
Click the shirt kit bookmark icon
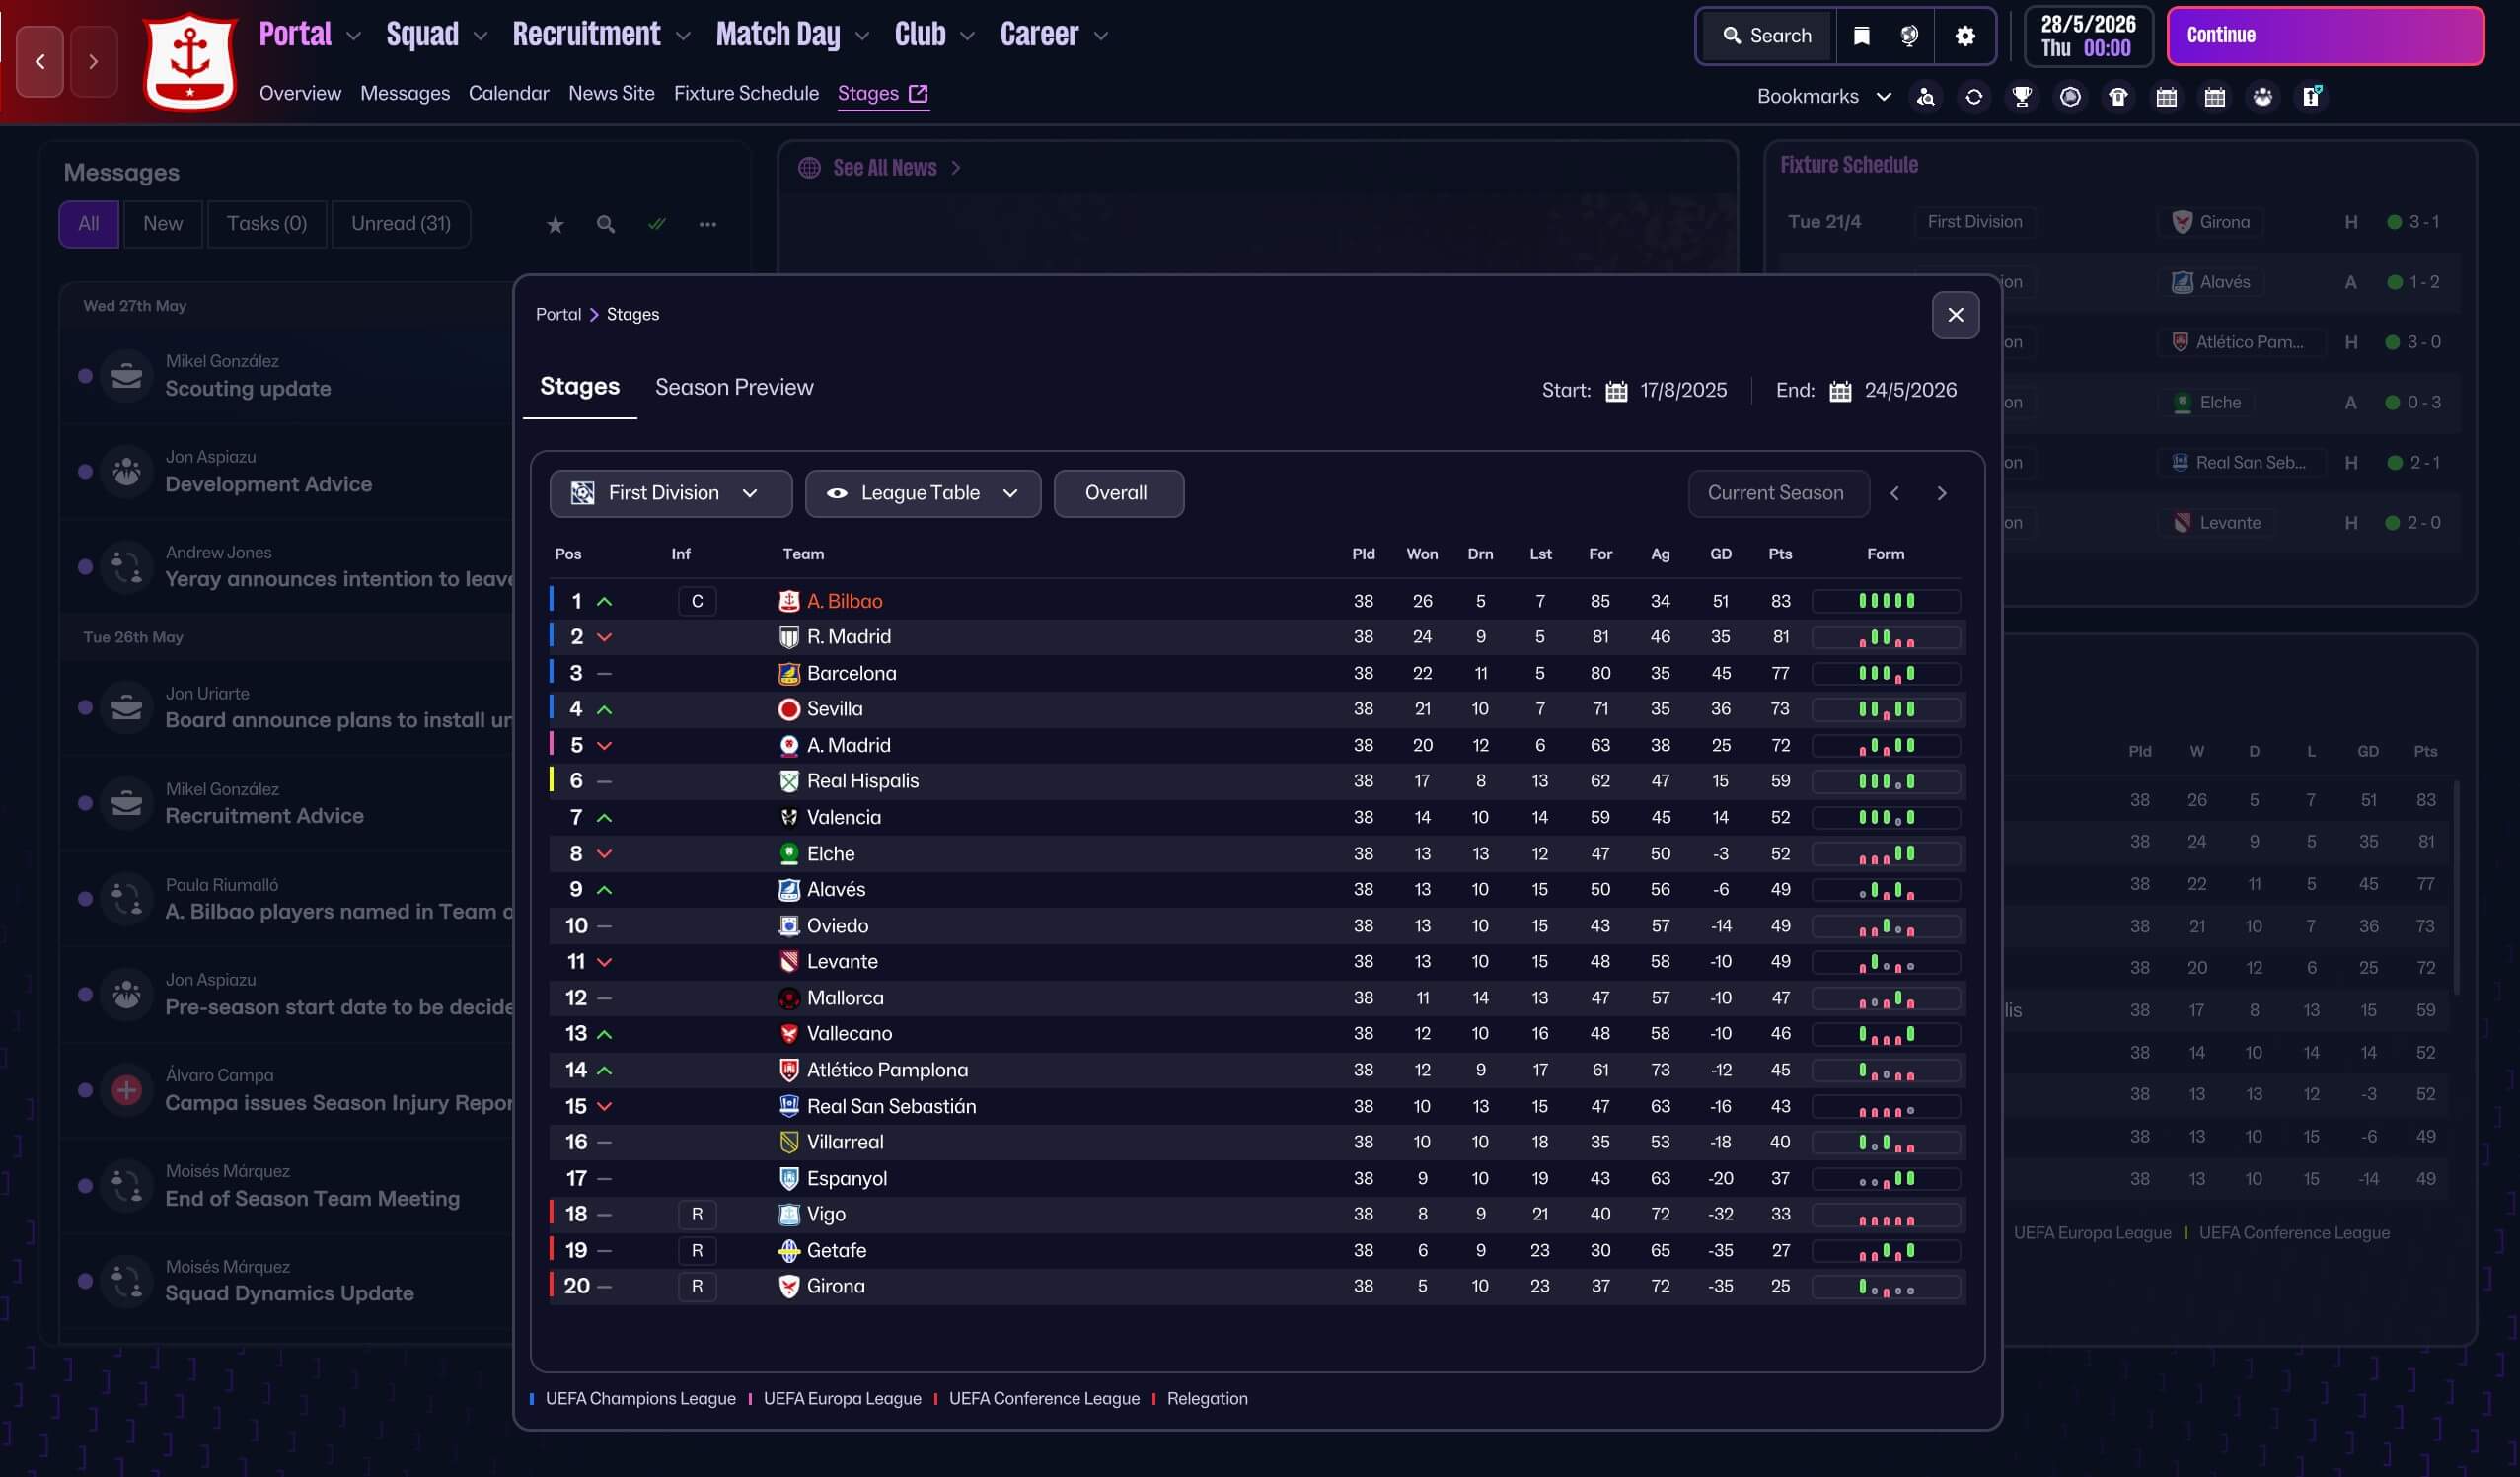[2118, 96]
